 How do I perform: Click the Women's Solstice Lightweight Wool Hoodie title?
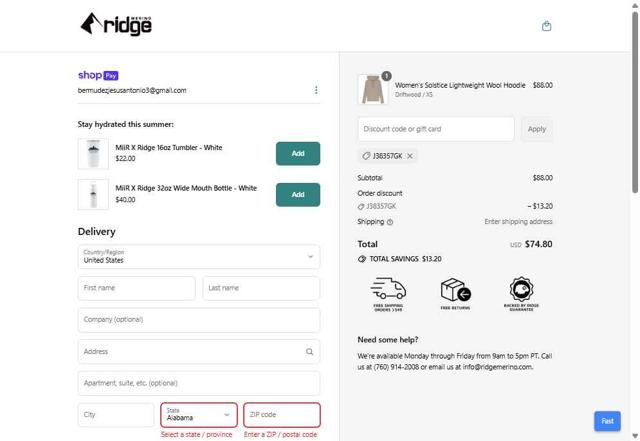click(460, 85)
